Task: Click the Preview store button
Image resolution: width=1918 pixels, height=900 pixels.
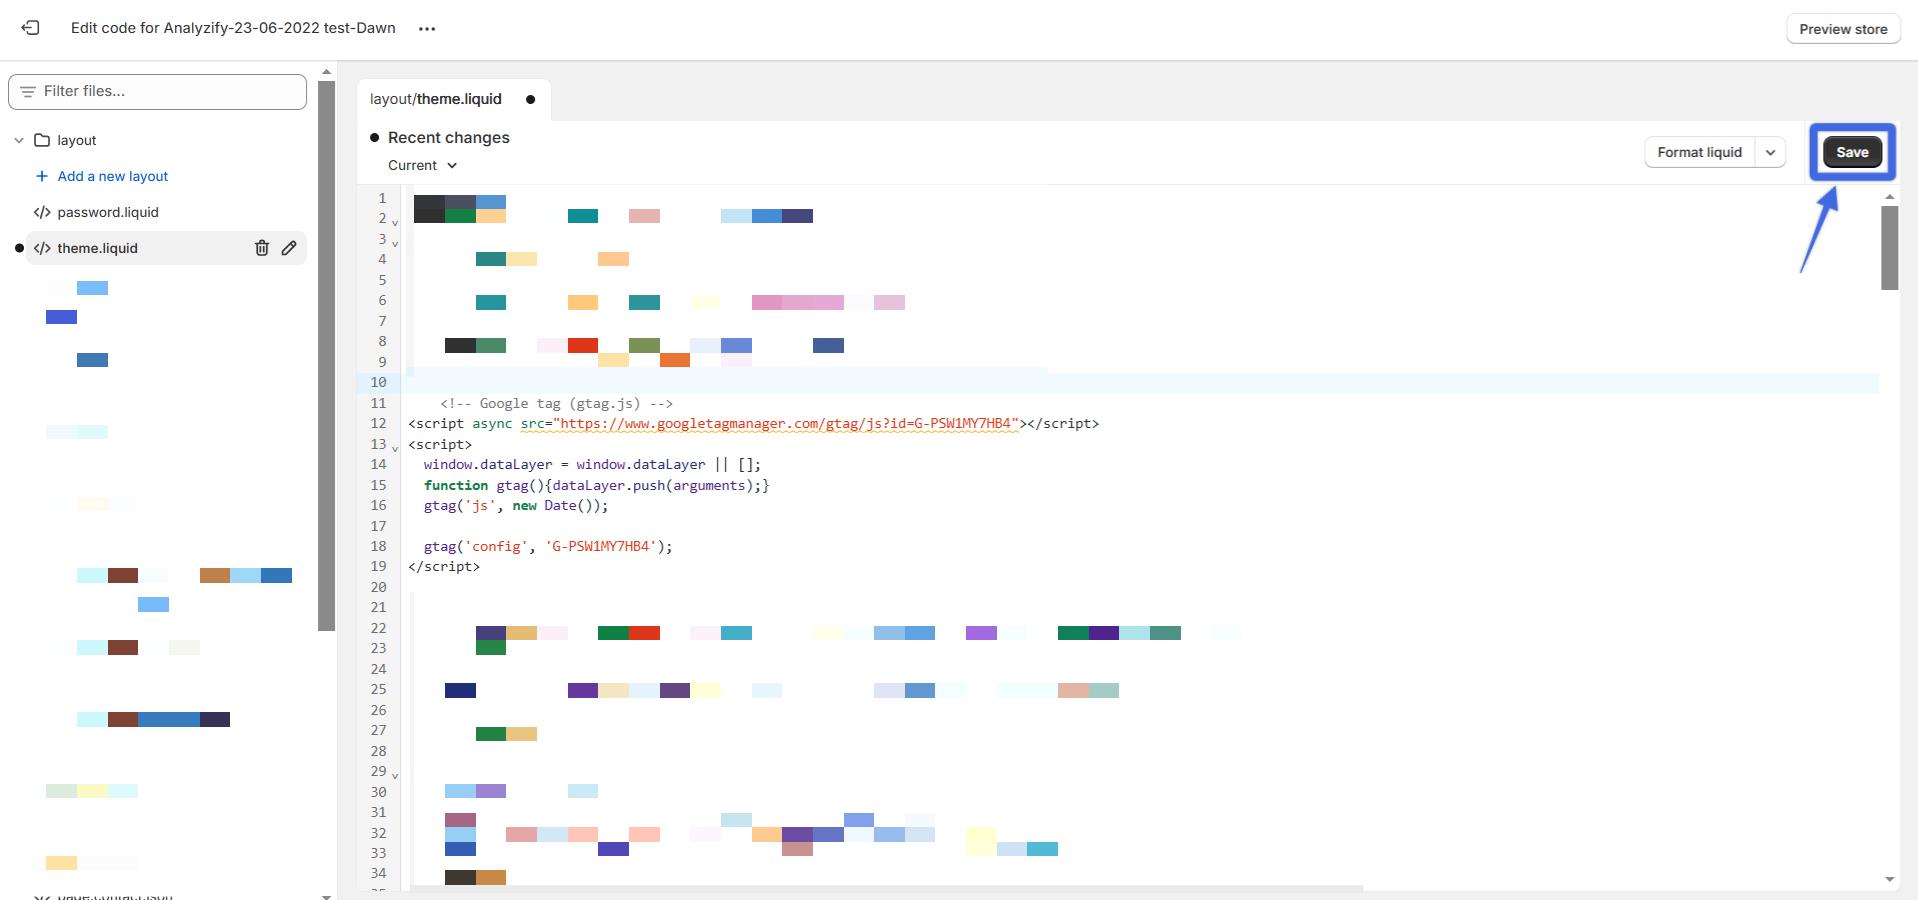Action: coord(1843,29)
